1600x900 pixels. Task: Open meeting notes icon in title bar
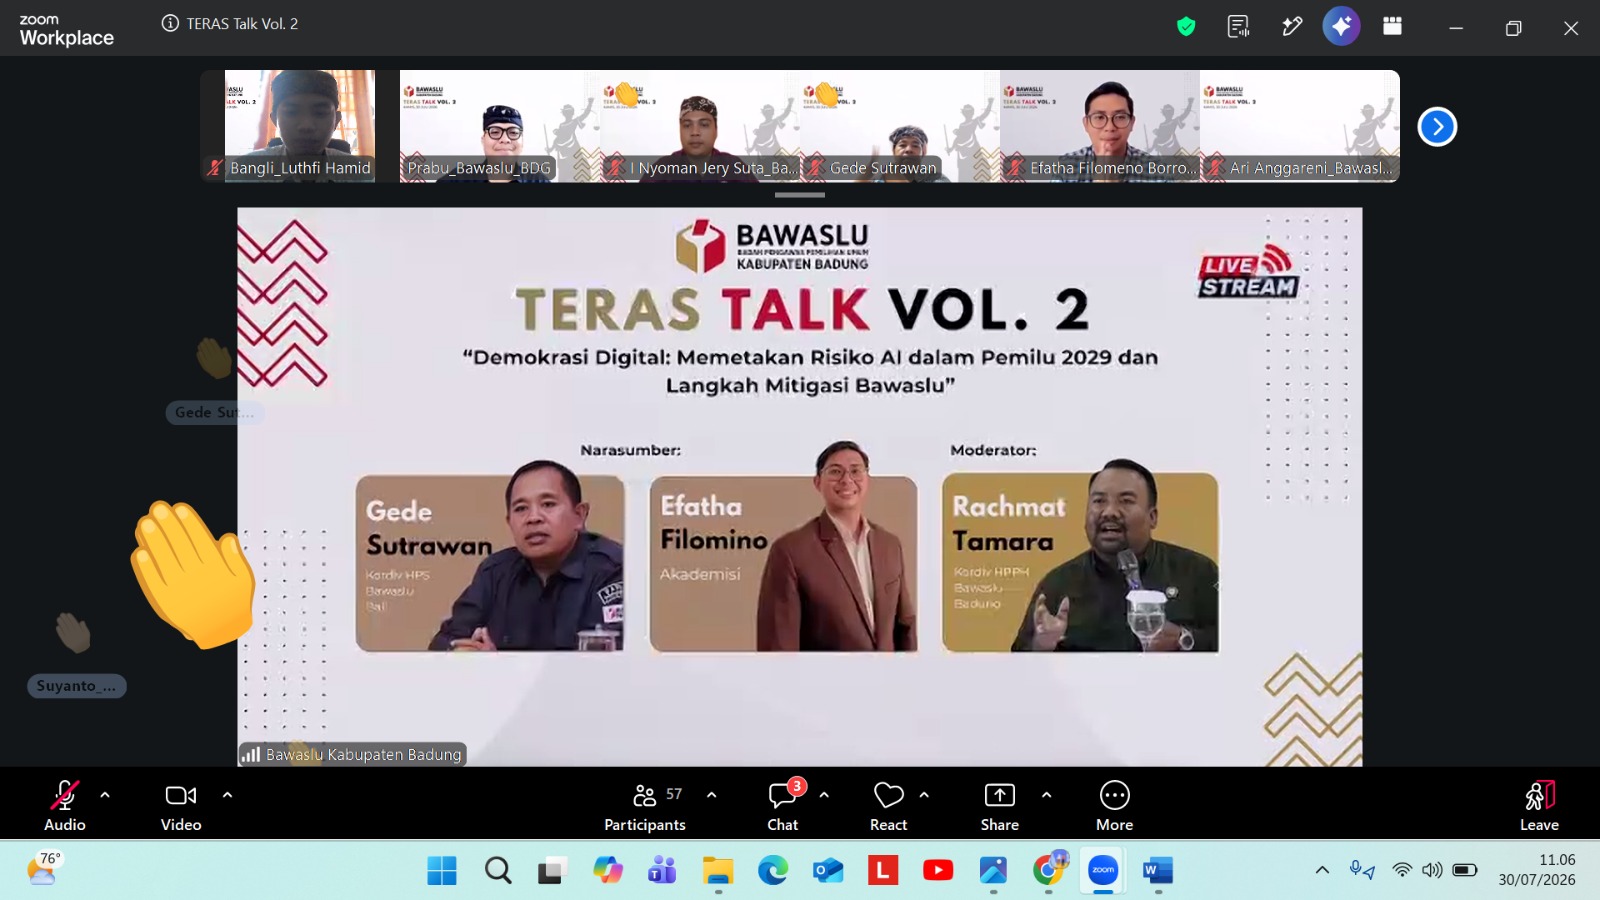pyautogui.click(x=1239, y=26)
